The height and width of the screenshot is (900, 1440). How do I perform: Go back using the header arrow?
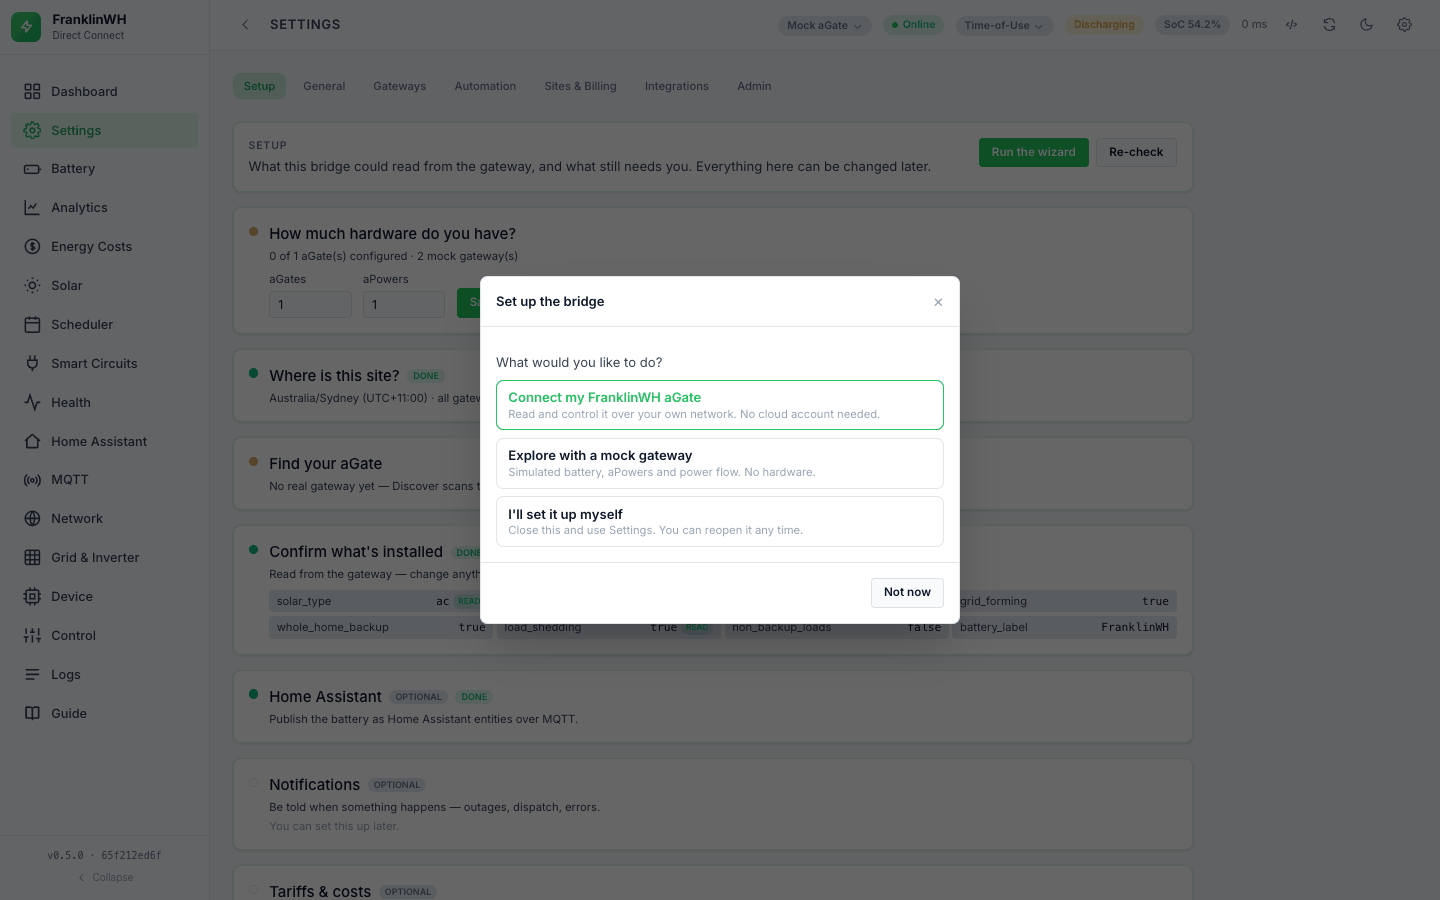click(245, 25)
